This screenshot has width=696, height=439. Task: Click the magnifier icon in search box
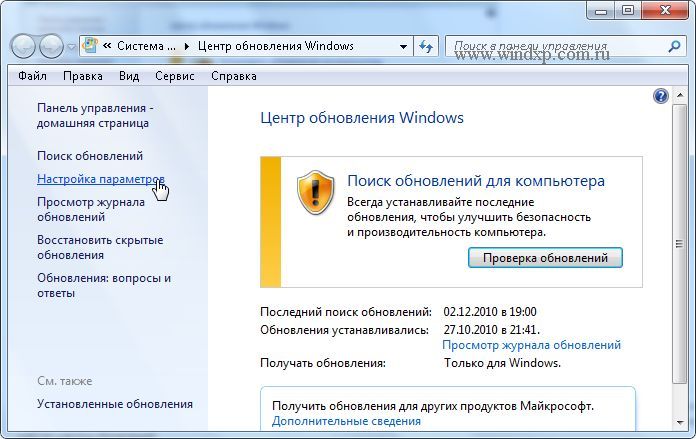coord(674,46)
